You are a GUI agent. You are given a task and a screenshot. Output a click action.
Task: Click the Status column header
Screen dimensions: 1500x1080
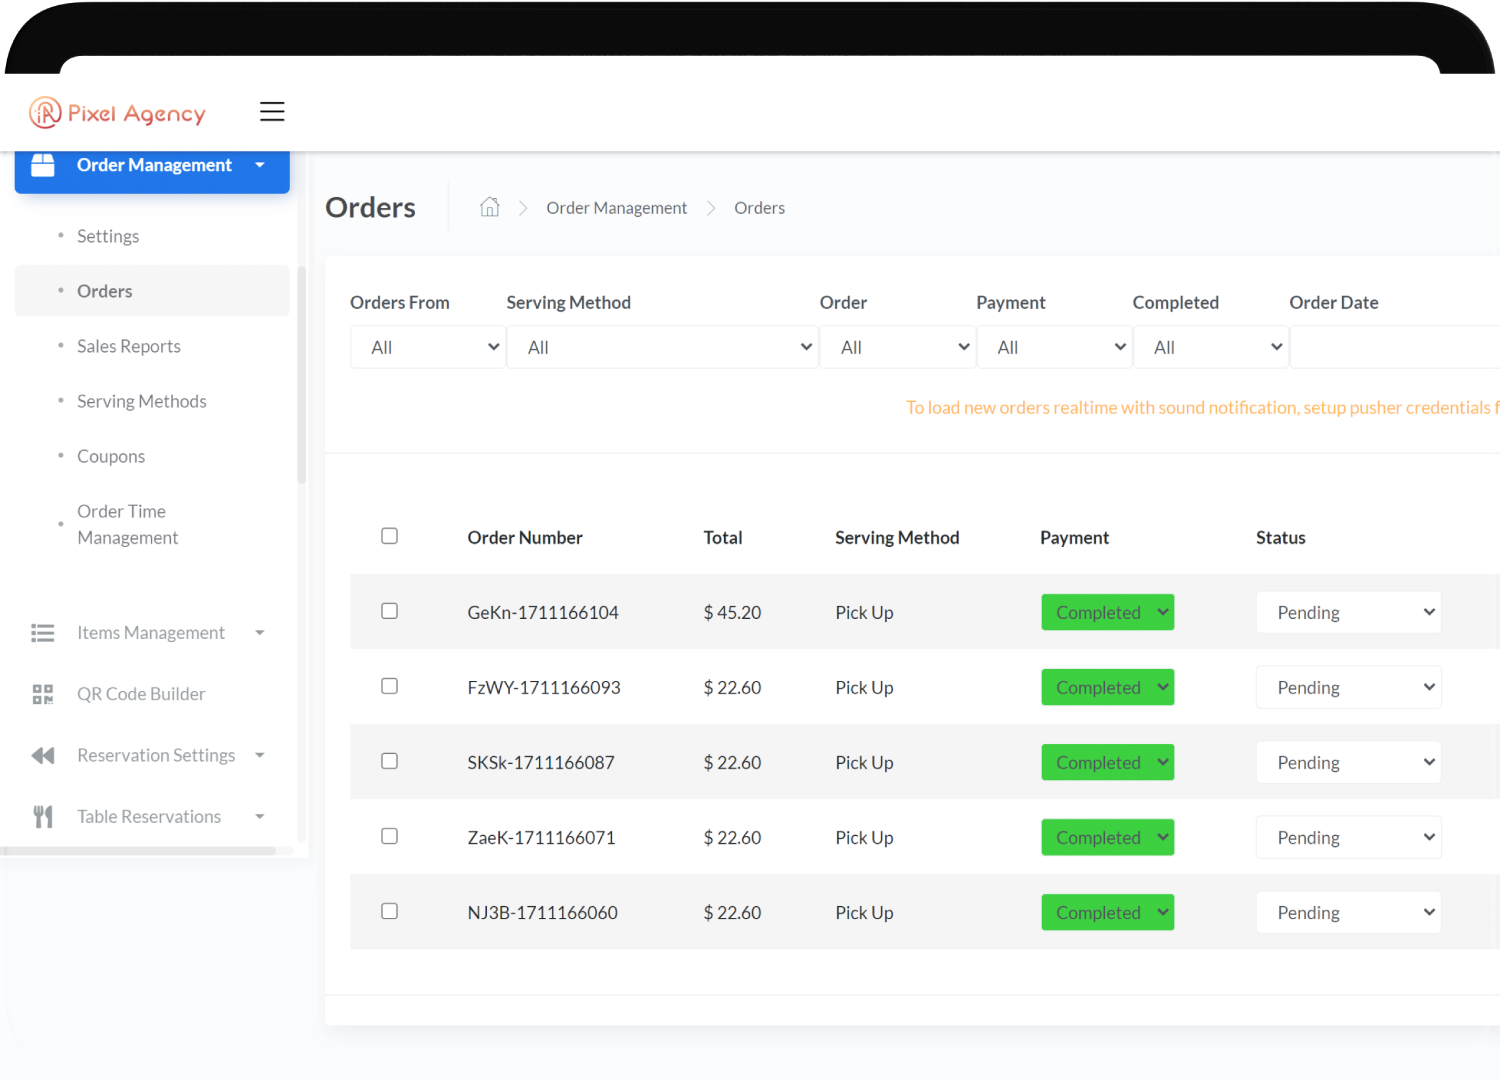1281,537
